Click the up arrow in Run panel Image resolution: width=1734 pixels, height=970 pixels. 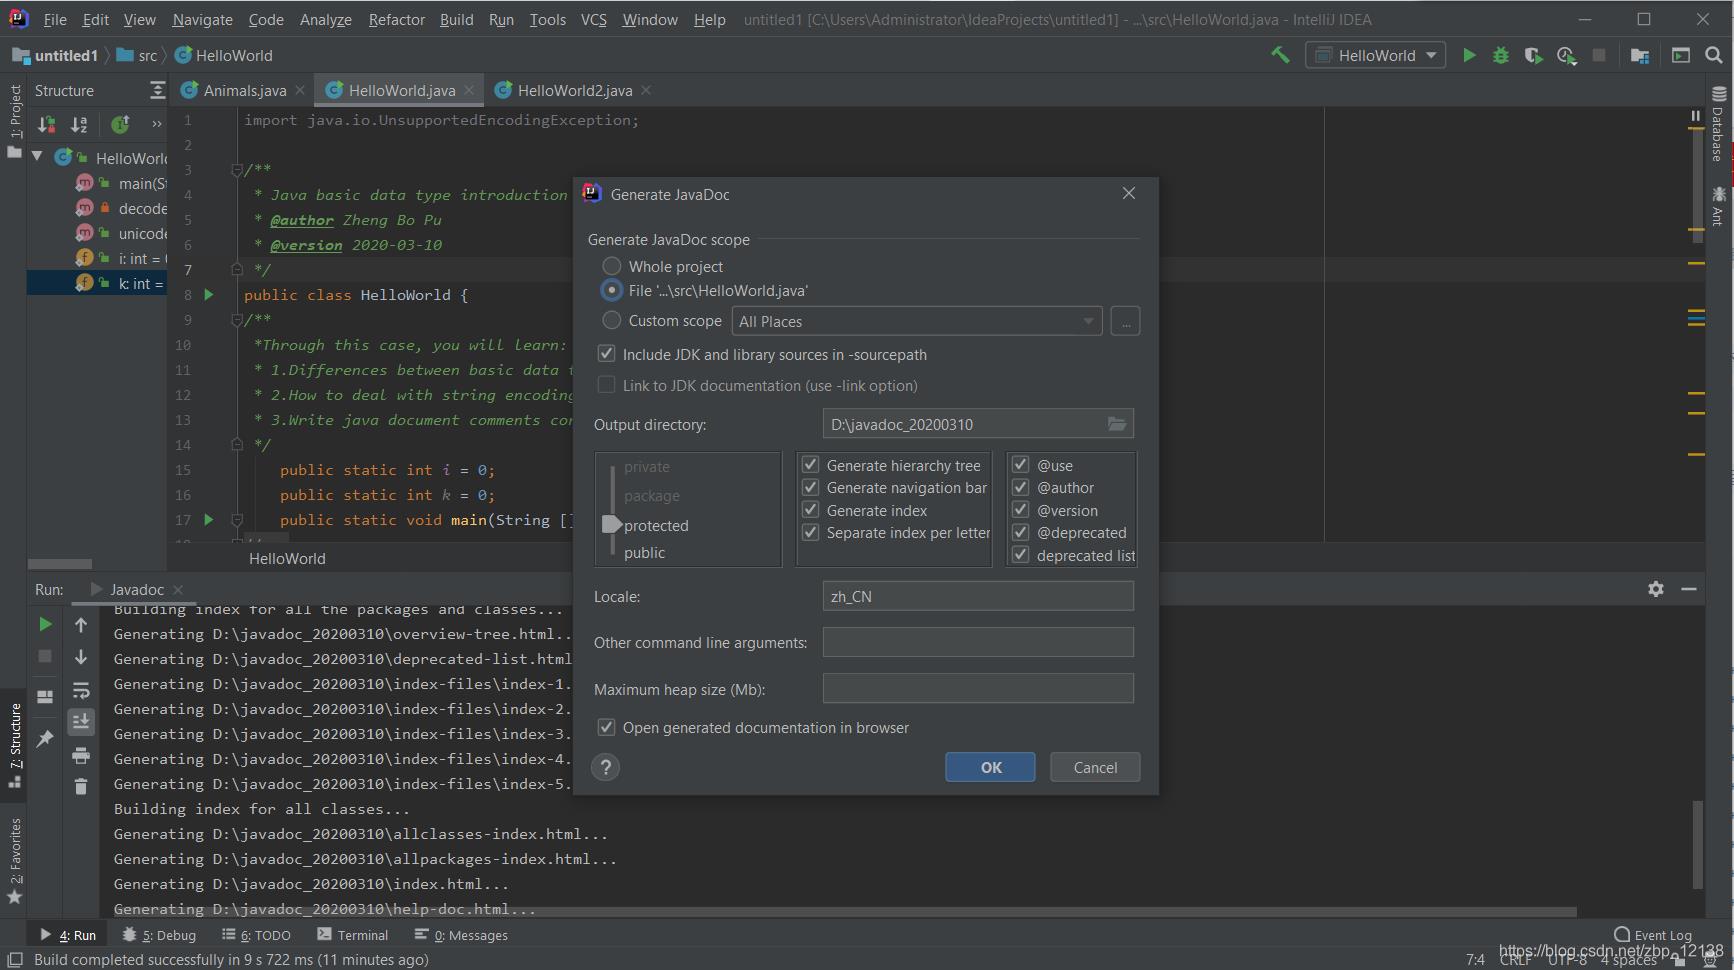click(81, 624)
